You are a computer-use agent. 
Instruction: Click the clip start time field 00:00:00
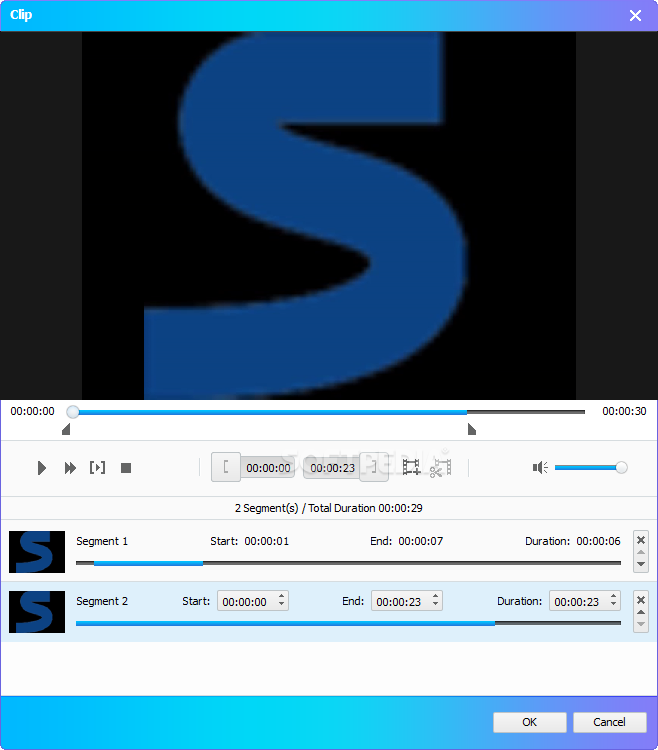coord(268,468)
